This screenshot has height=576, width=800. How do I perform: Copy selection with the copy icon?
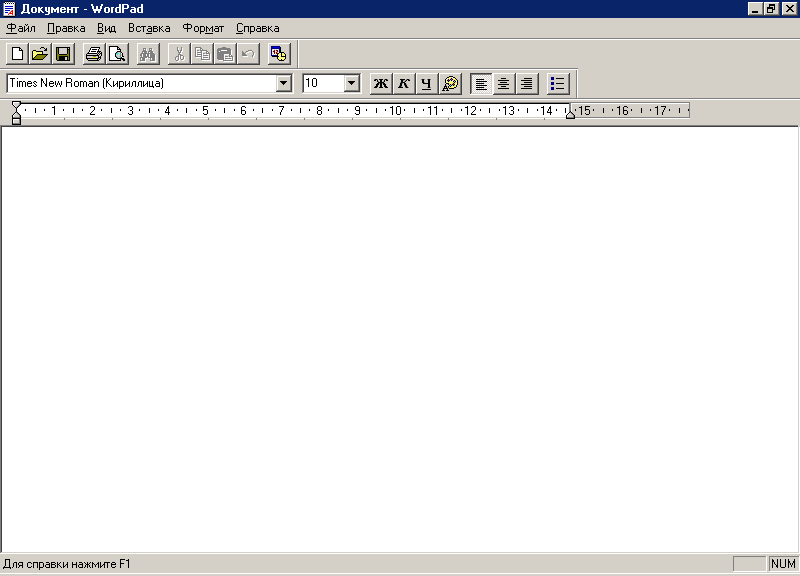click(x=202, y=54)
